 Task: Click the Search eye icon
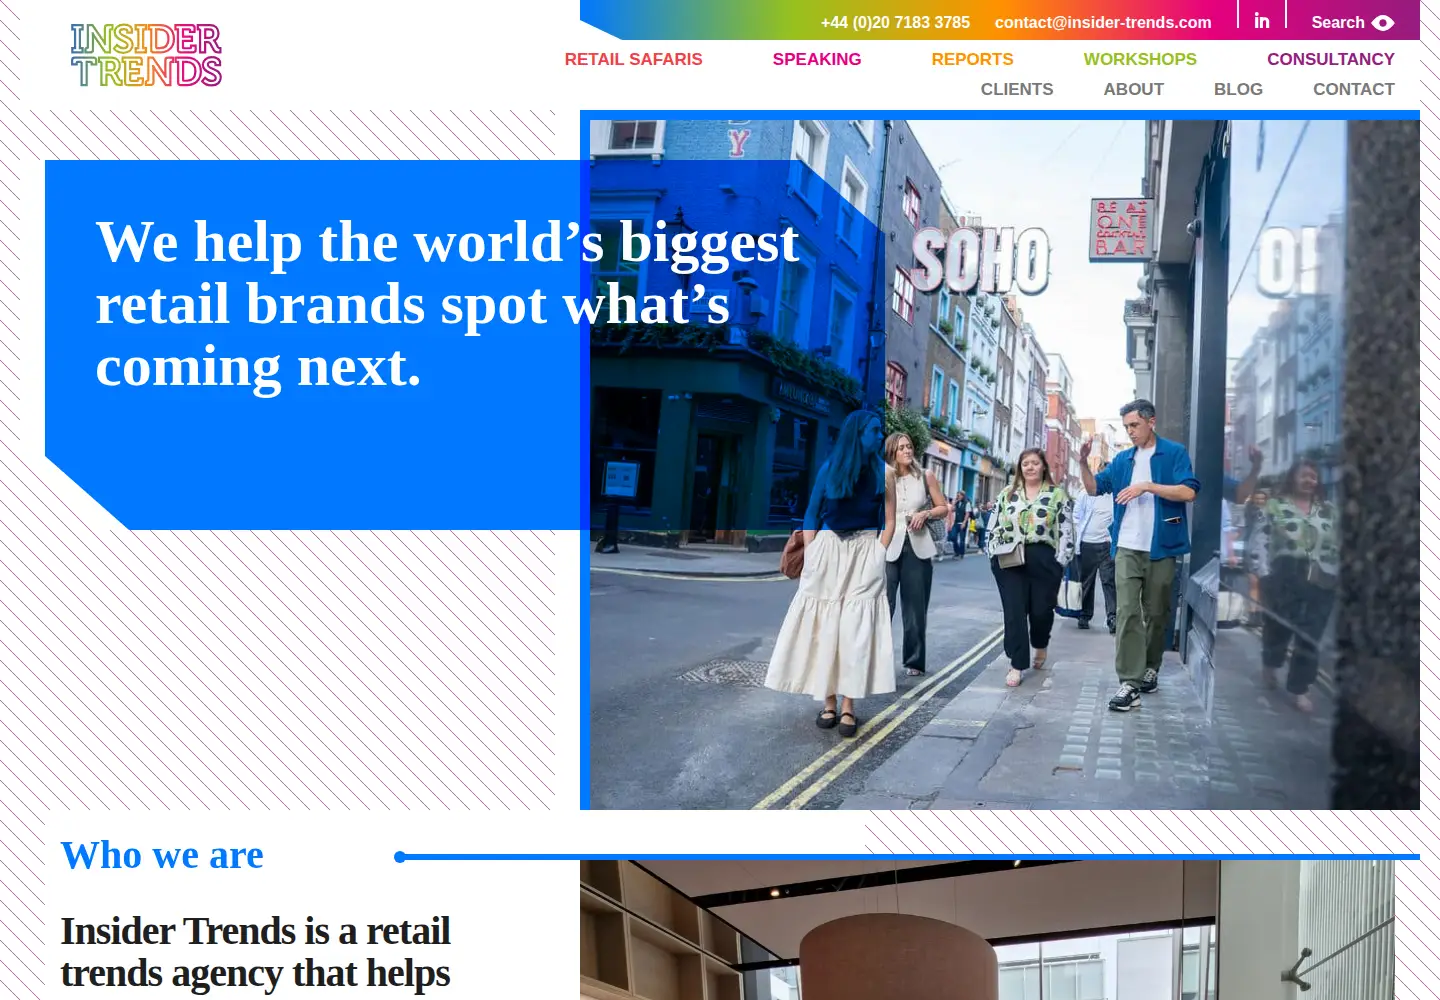point(1383,23)
